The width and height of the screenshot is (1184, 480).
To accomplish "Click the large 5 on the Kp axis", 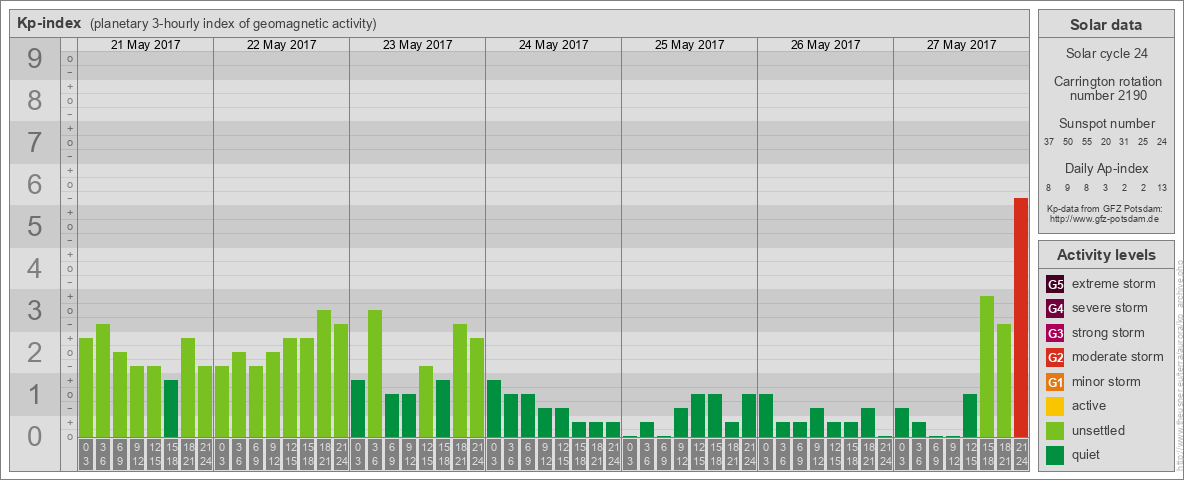I will click(35, 226).
